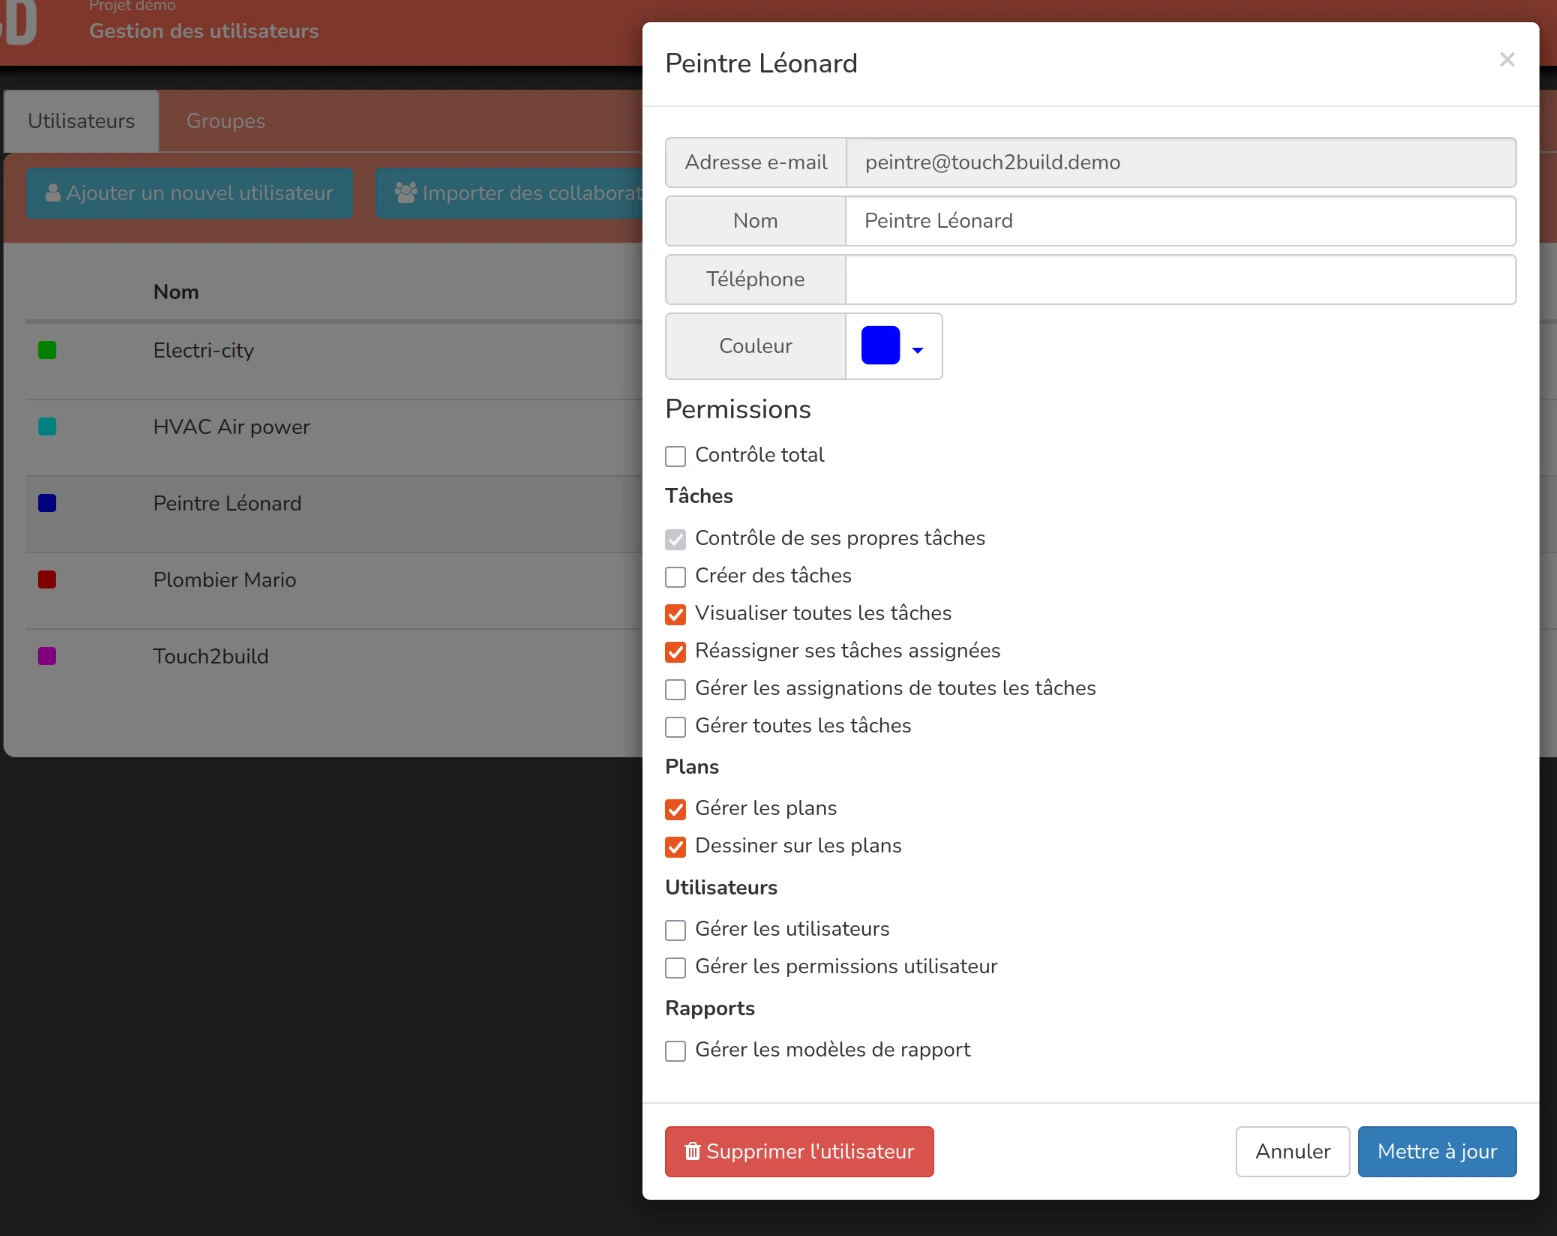Click the user icon on Ajouter un nouvel utilisateur
This screenshot has width=1557, height=1236.
pyautogui.click(x=53, y=193)
